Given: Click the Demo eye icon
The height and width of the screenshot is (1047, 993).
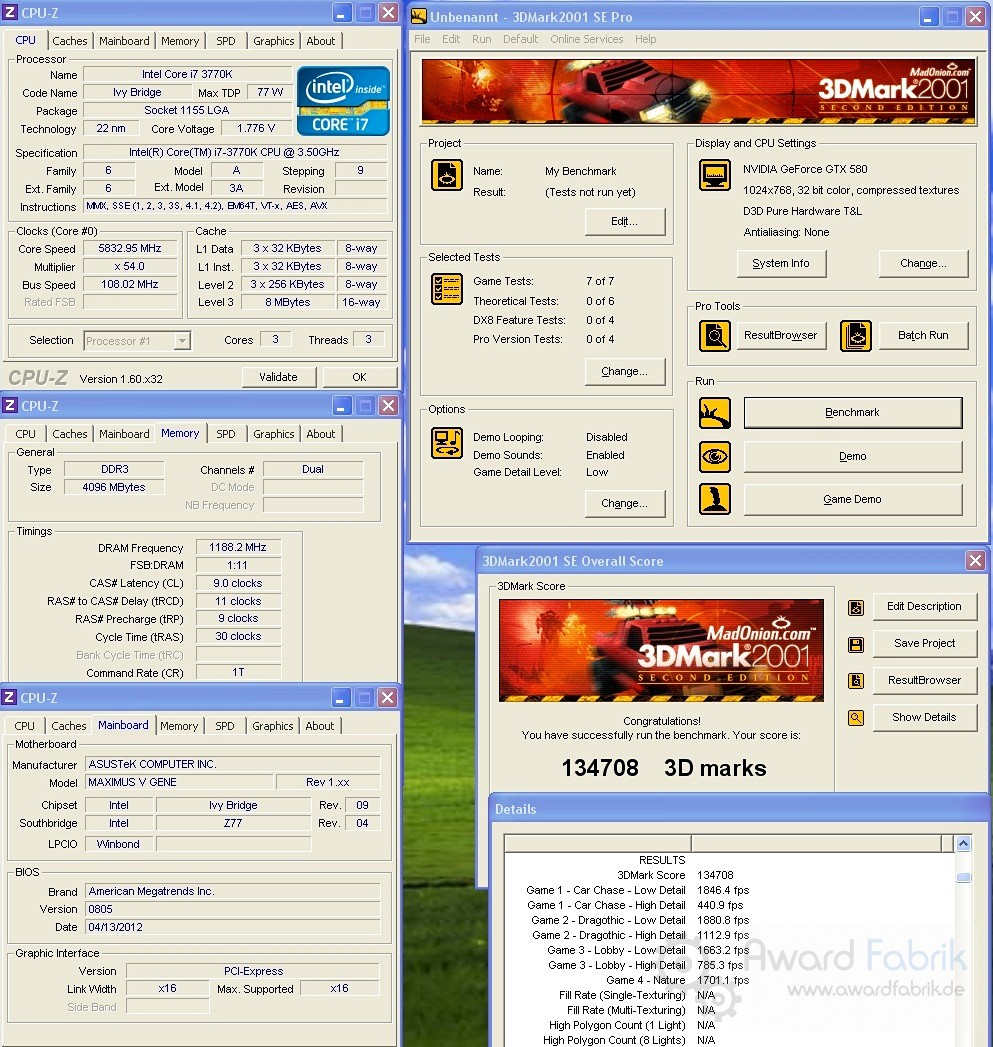Looking at the screenshot, I should point(715,457).
